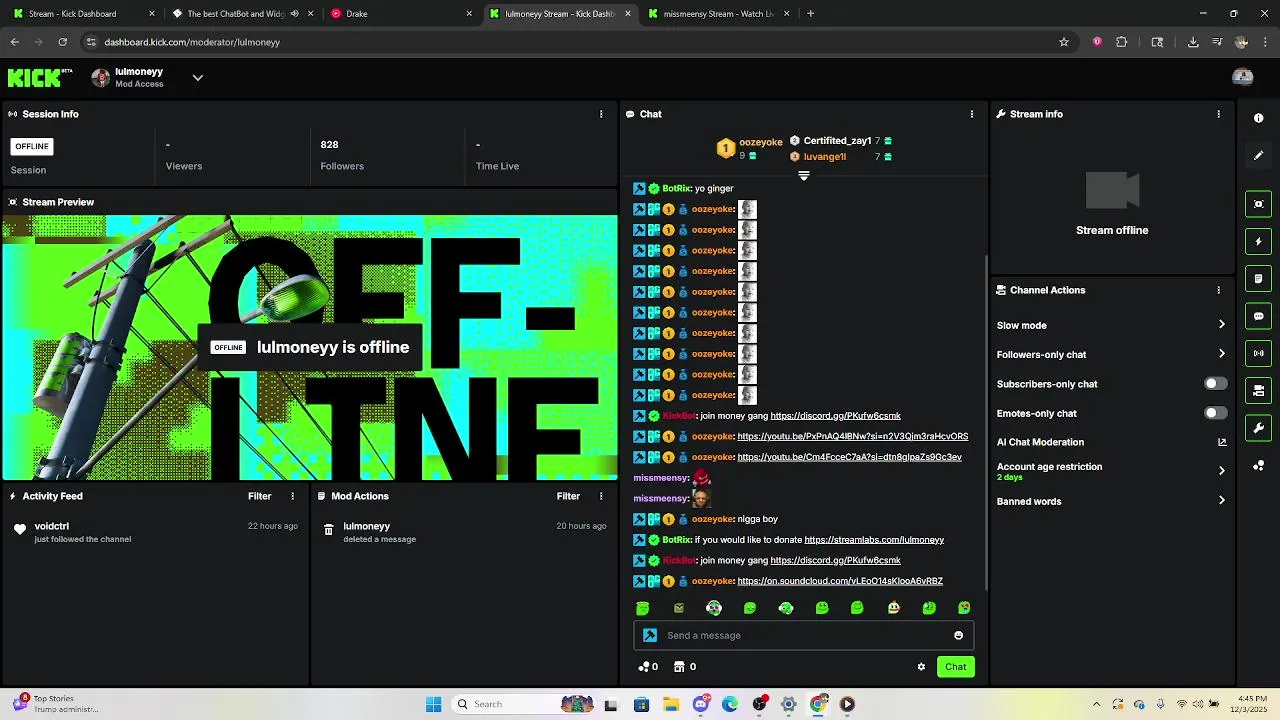Open the soundcloud link from oozeyoke

[840, 581]
